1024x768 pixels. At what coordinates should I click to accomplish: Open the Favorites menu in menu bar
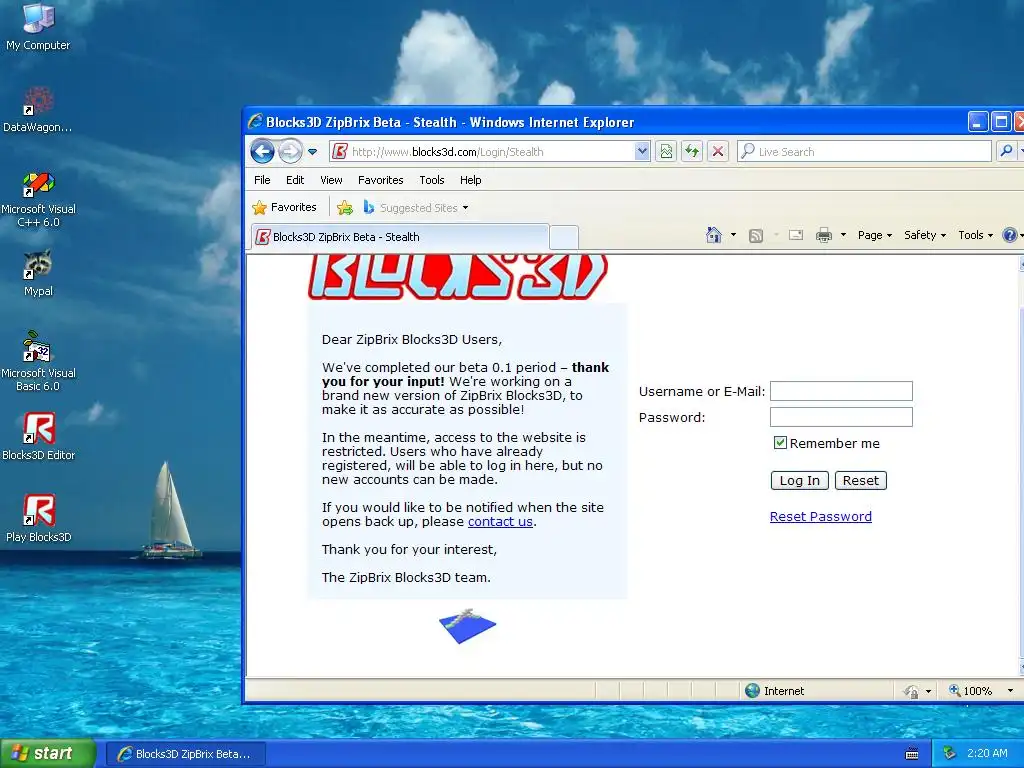(x=380, y=180)
